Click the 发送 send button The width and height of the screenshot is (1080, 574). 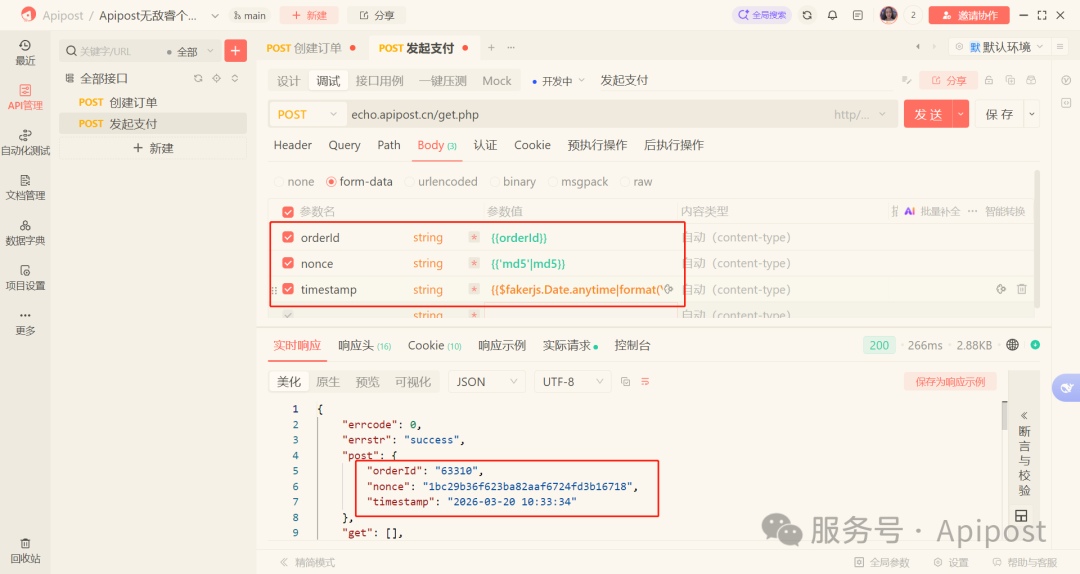(x=928, y=114)
